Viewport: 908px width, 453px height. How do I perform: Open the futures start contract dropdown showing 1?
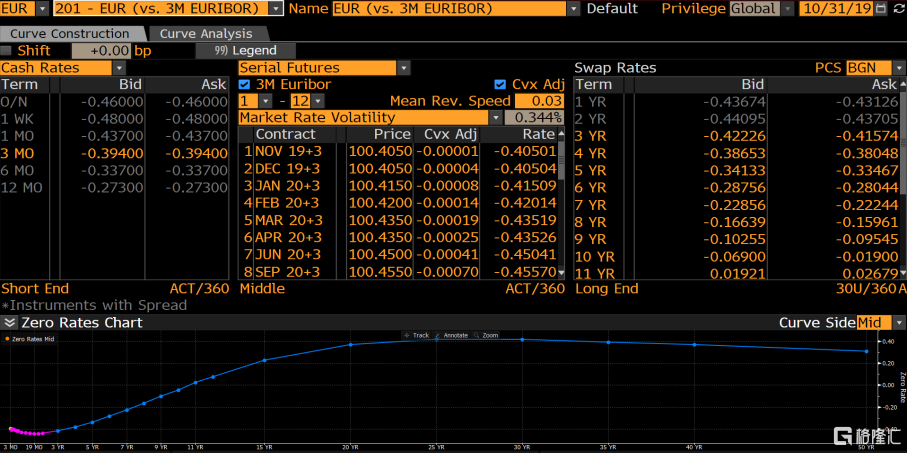coord(265,101)
